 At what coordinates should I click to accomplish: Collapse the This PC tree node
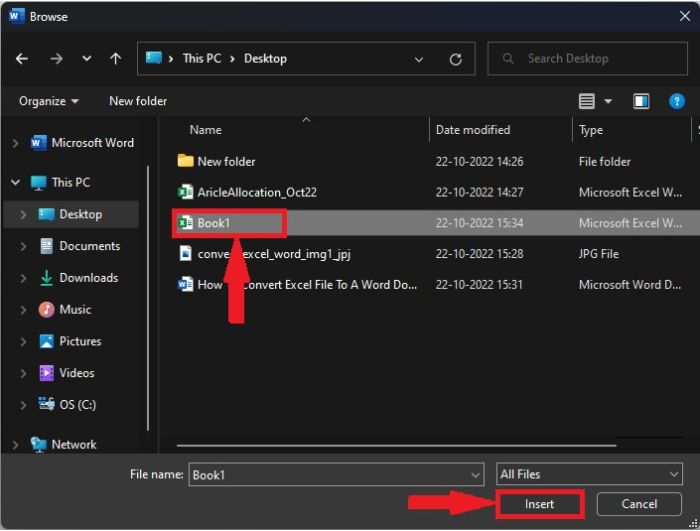point(15,182)
